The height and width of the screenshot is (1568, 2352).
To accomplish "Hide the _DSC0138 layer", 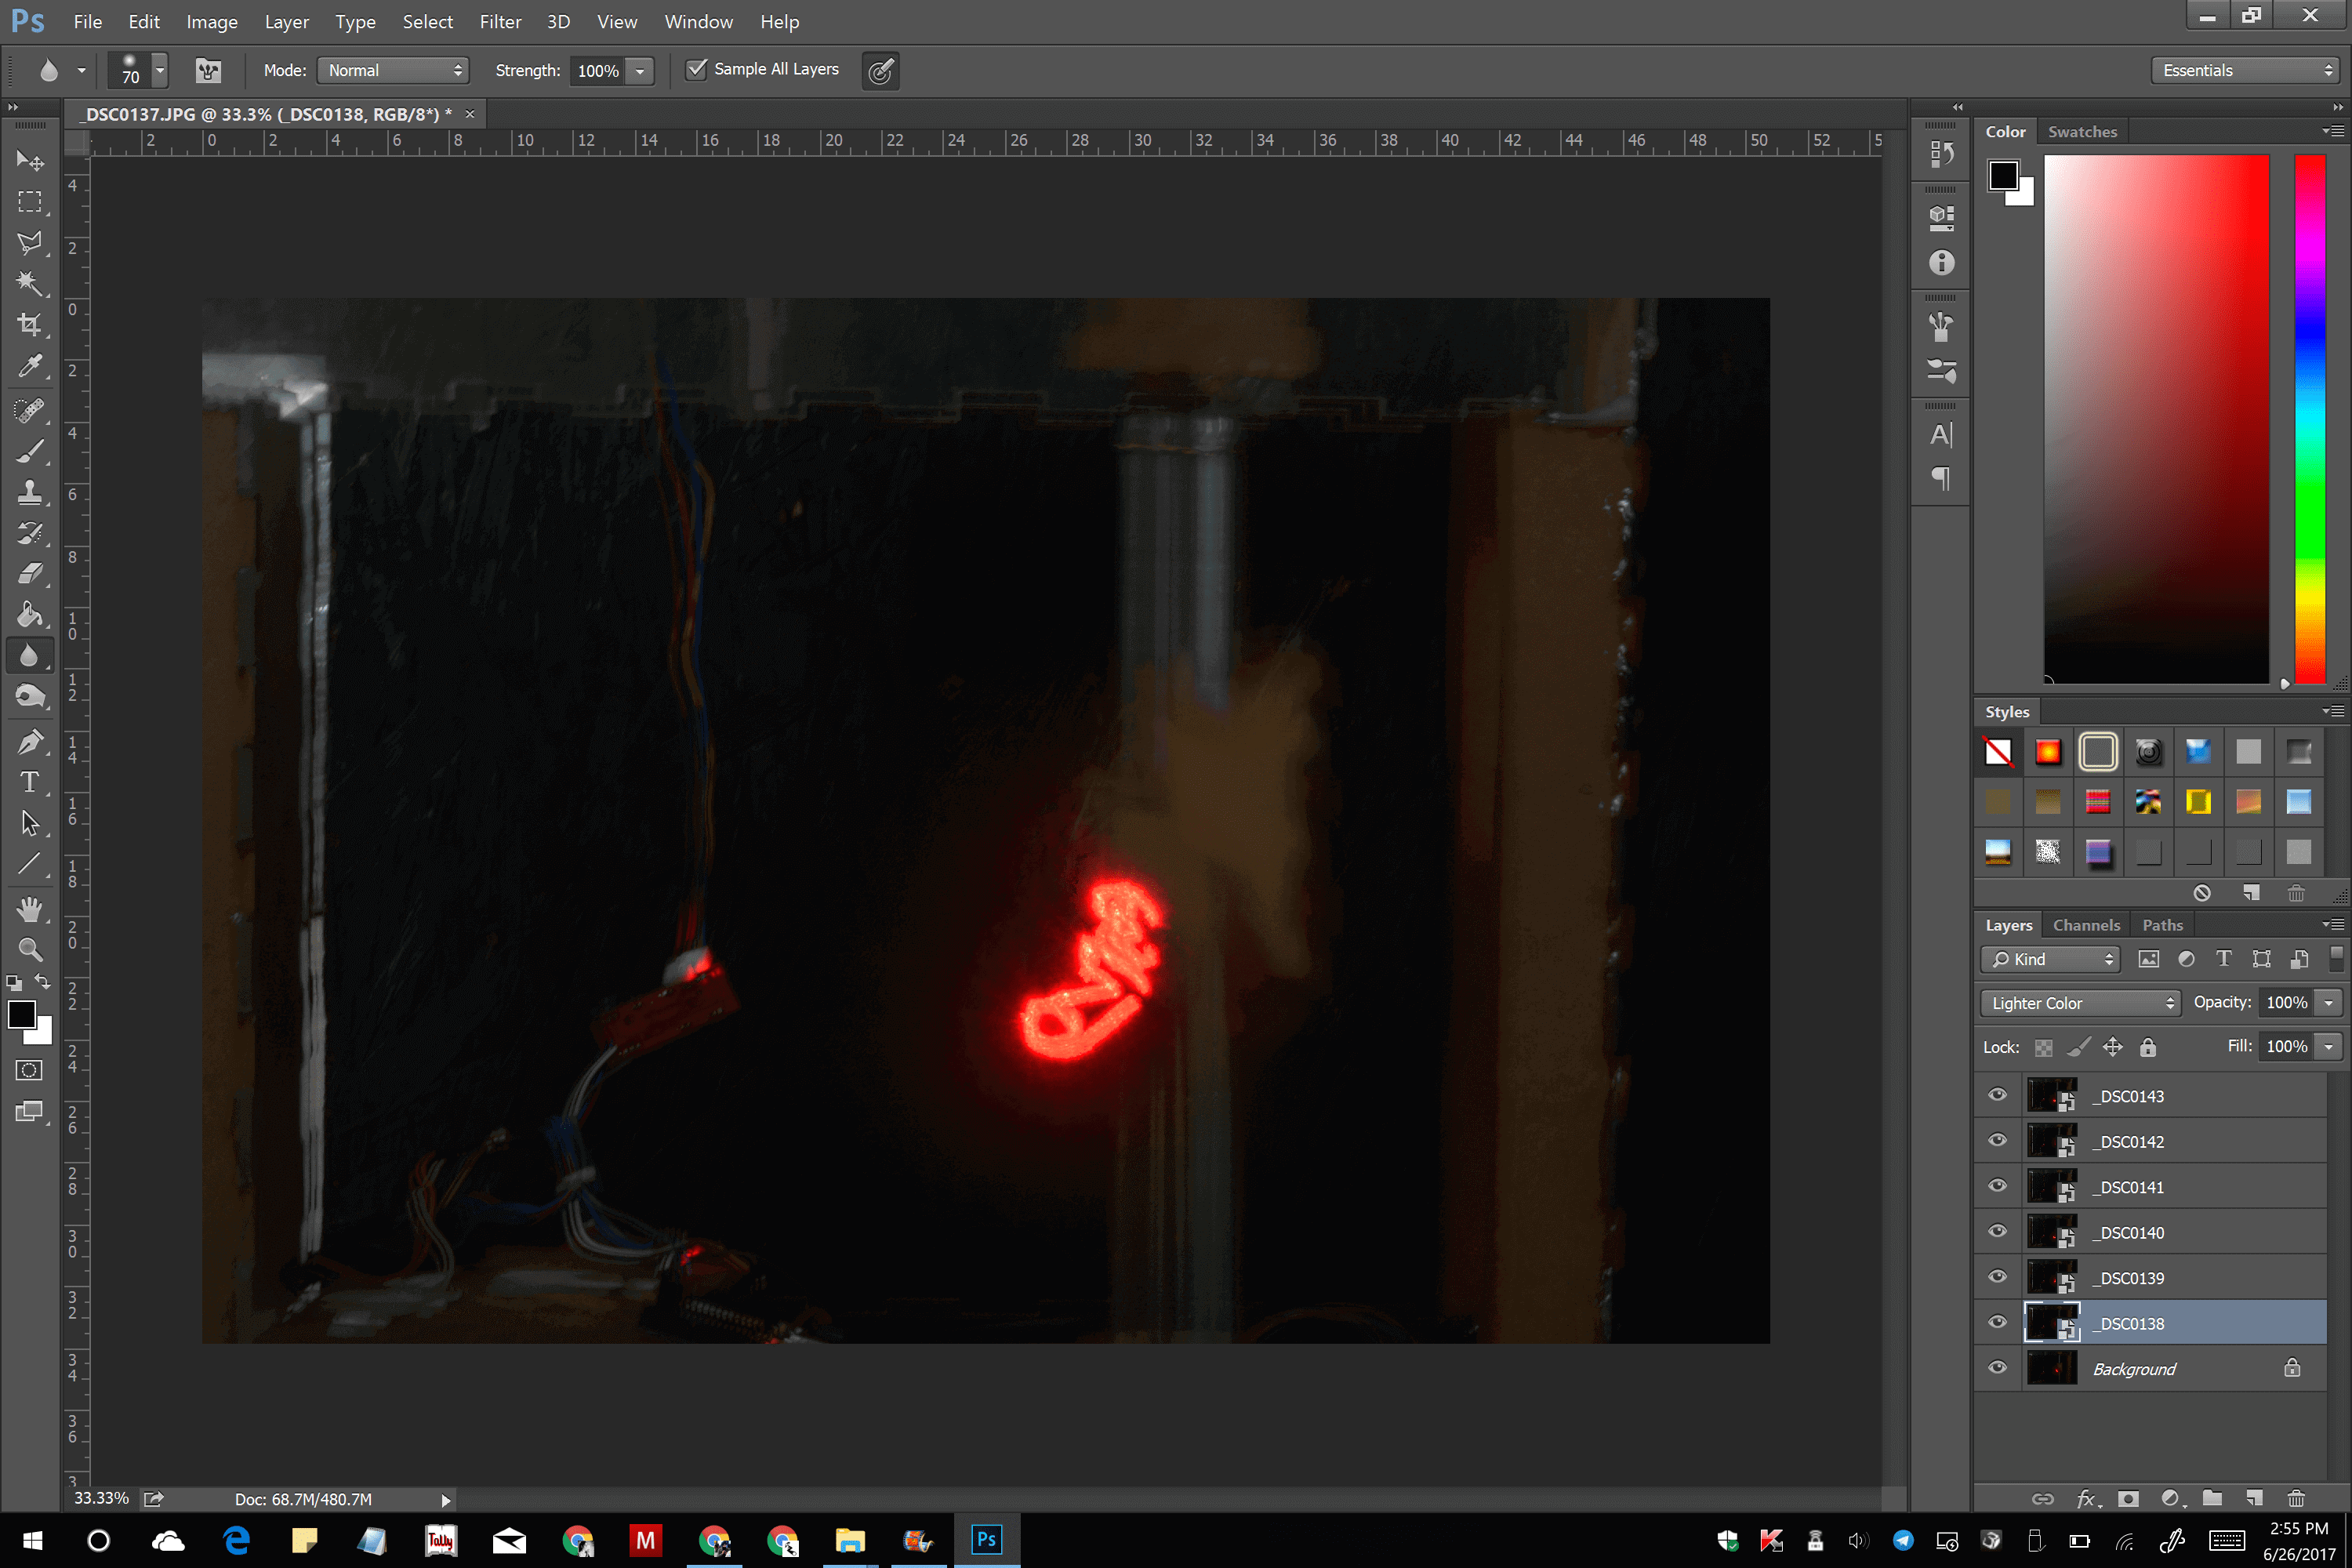I will 1997,1322.
